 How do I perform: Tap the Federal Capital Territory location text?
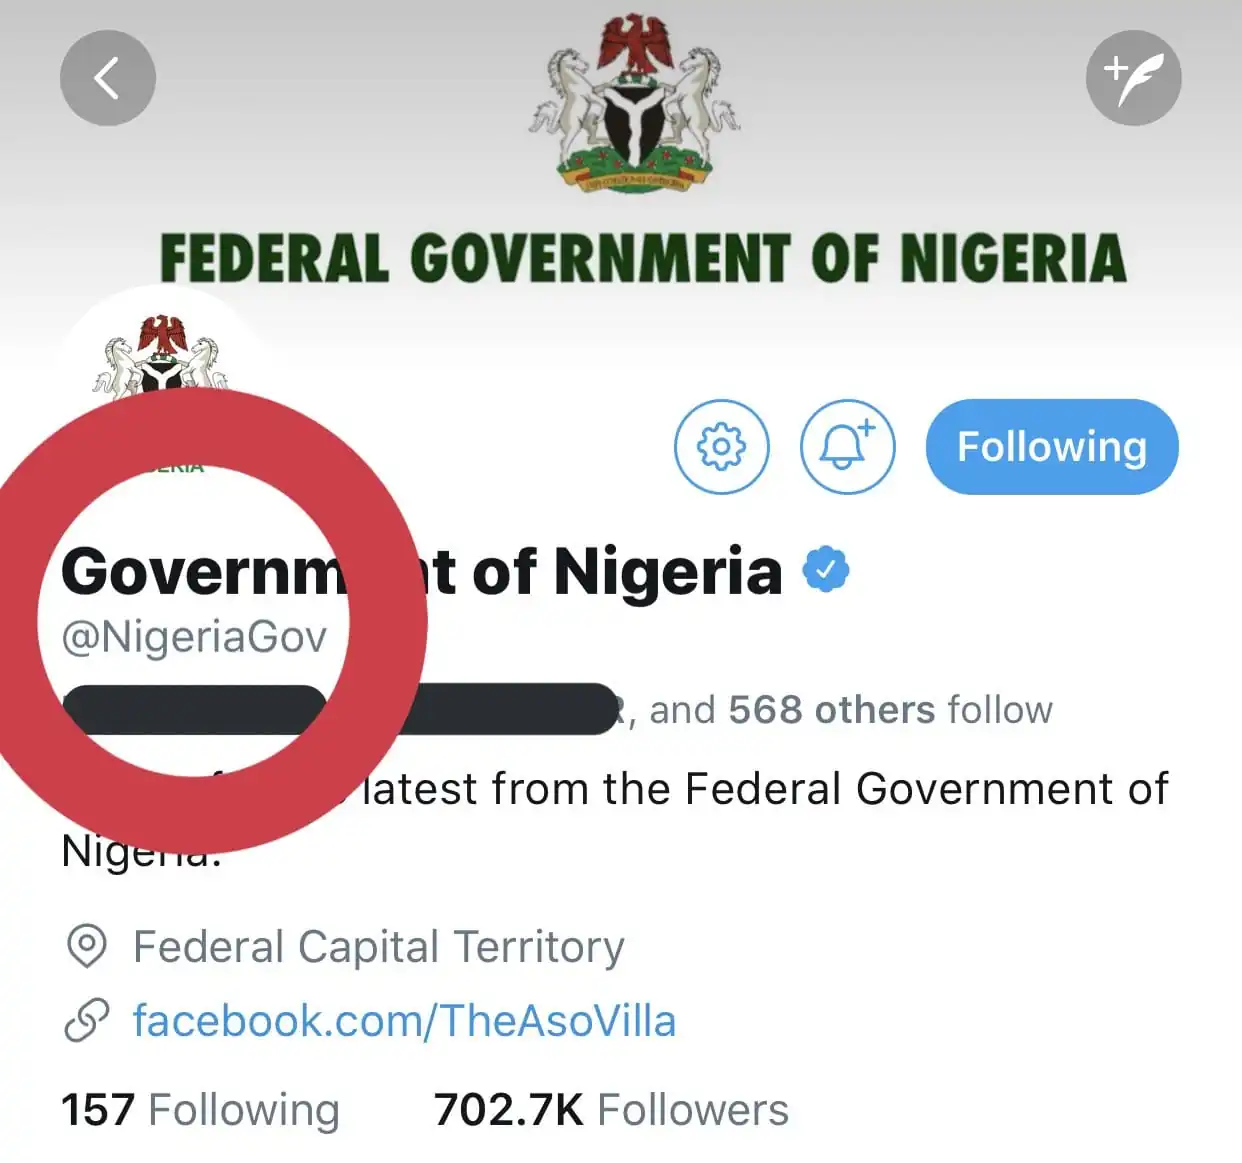tap(379, 946)
